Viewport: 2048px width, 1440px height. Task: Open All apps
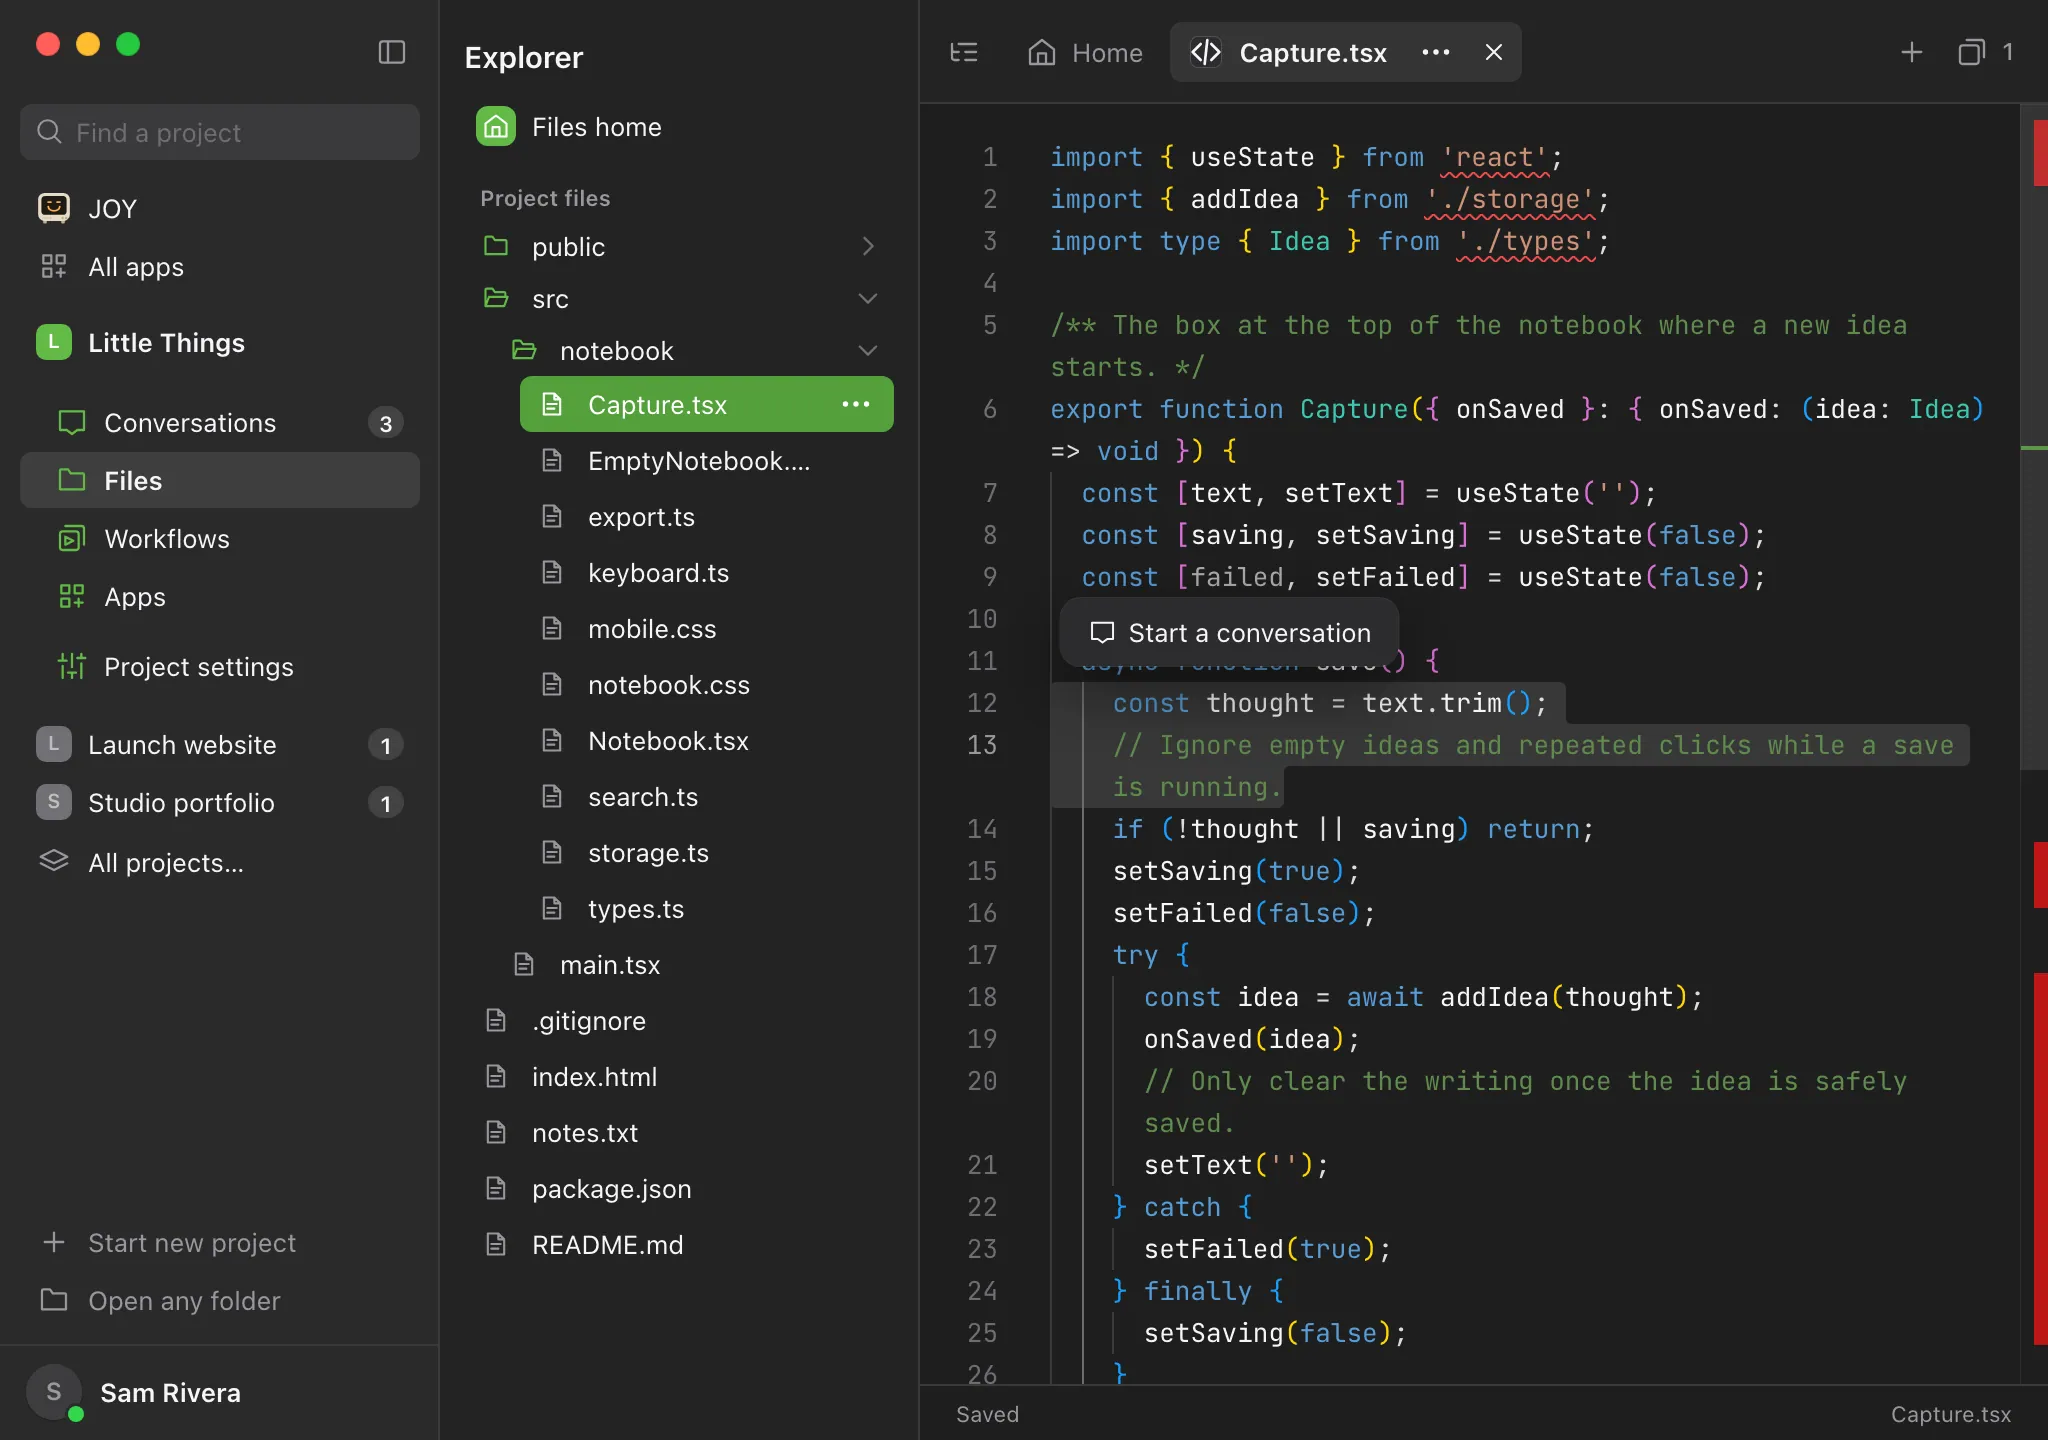point(220,266)
